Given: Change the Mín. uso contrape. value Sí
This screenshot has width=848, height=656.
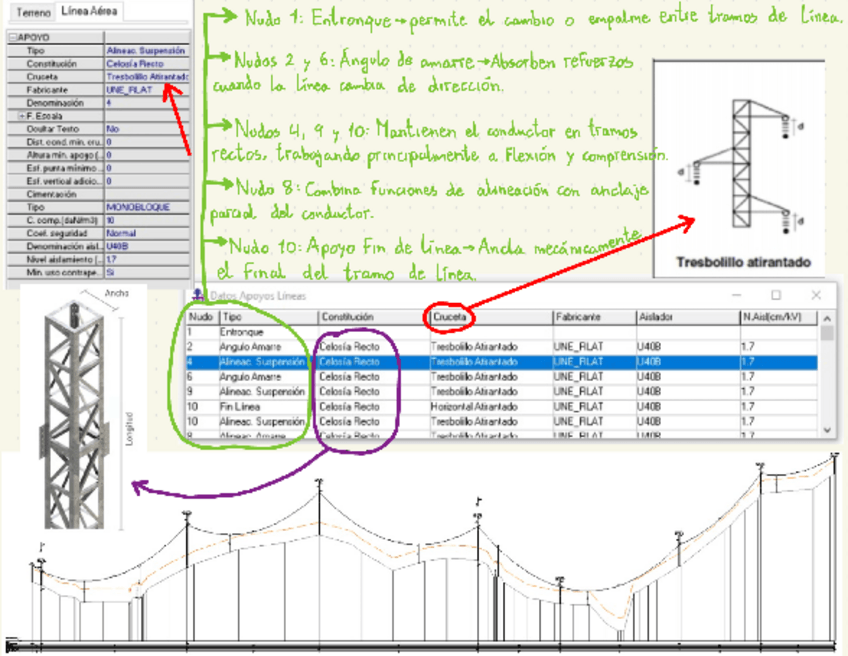Looking at the screenshot, I should point(147,272).
